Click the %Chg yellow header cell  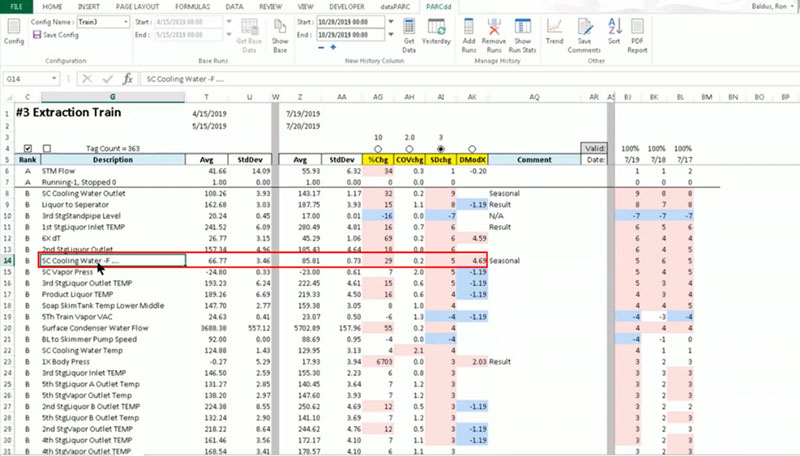pos(378,160)
